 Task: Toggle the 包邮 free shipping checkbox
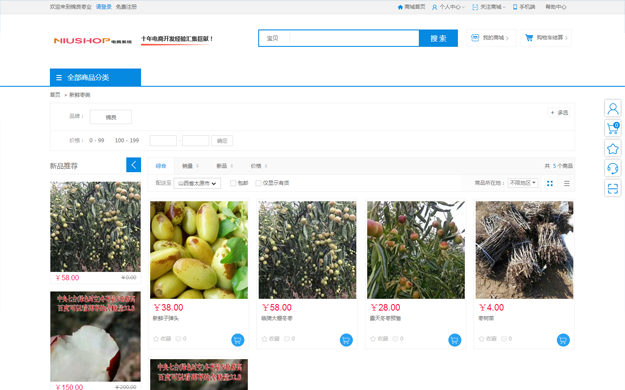pos(233,183)
